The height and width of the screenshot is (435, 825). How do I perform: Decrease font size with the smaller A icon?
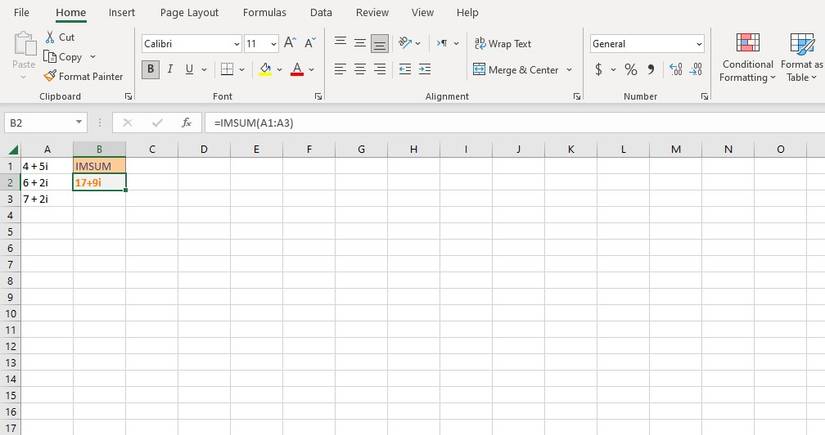(310, 44)
